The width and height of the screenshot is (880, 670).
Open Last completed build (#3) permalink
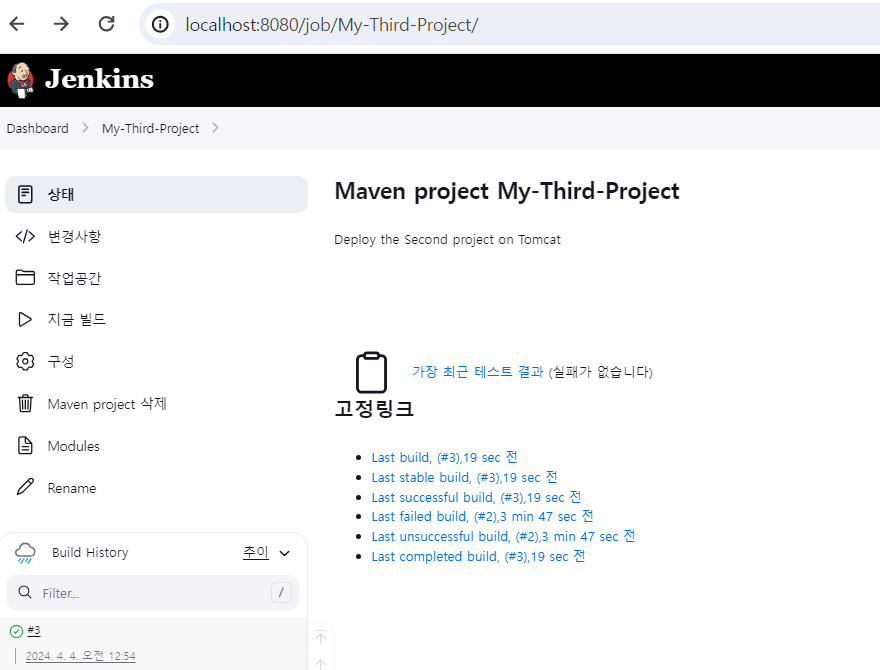479,556
